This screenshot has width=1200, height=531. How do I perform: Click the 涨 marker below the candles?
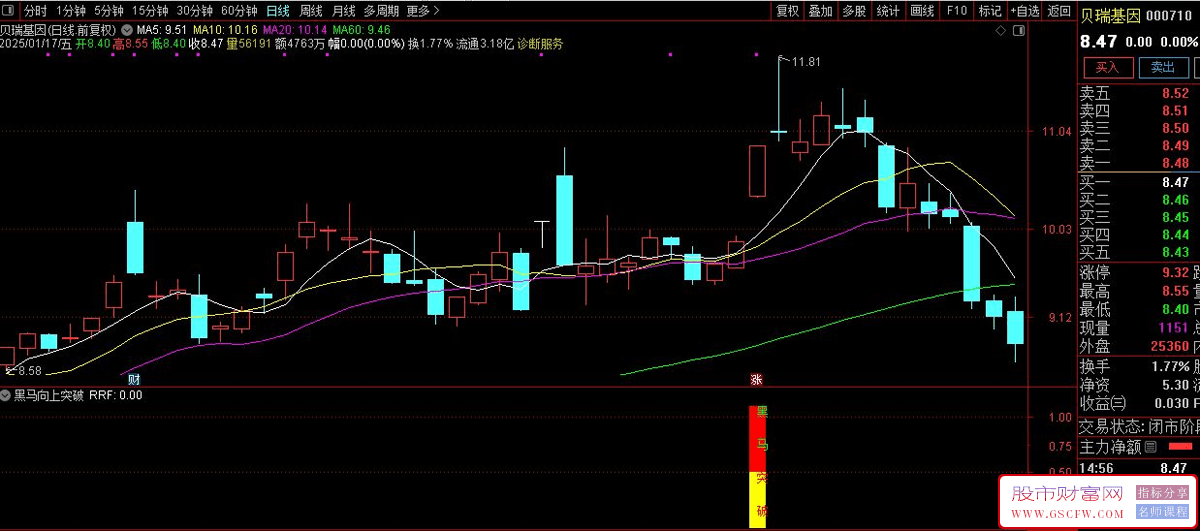[x=757, y=380]
